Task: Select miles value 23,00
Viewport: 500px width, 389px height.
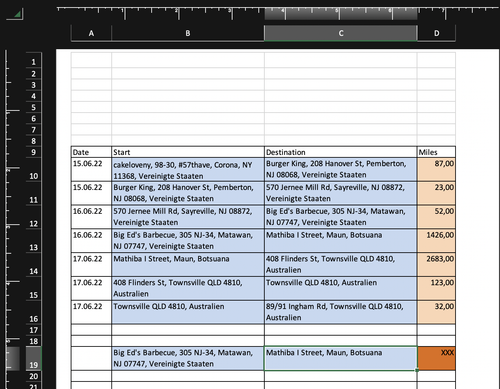Action: (436, 193)
